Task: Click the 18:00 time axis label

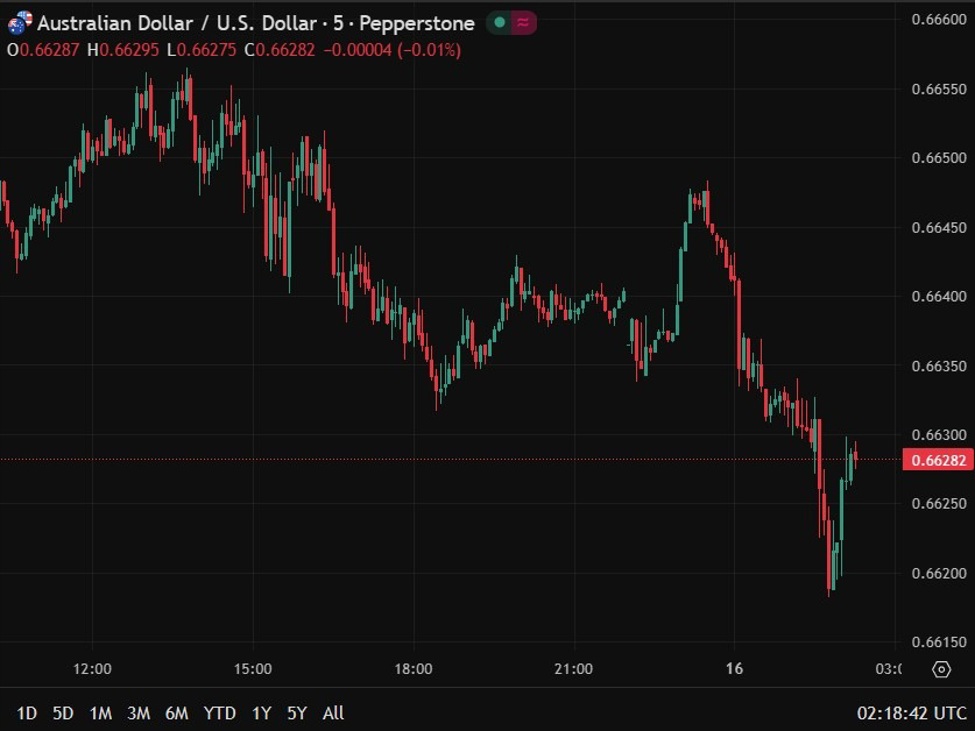Action: click(x=415, y=669)
